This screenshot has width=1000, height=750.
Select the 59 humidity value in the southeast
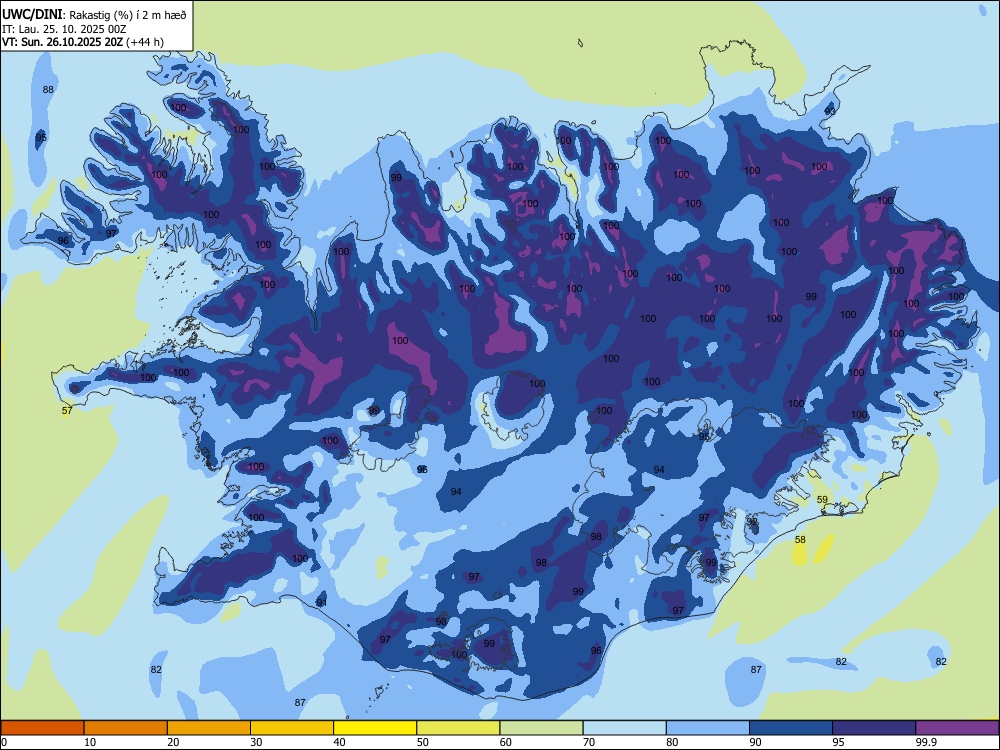[822, 499]
